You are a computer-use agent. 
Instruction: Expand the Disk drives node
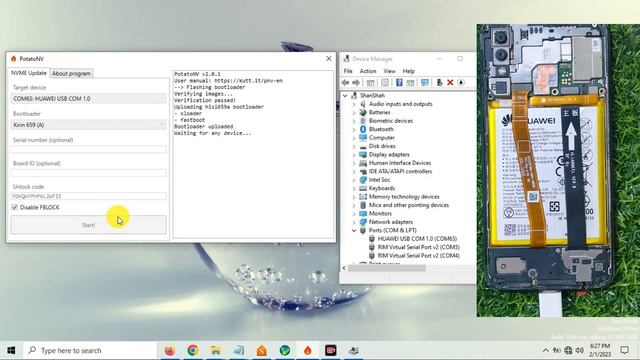pyautogui.click(x=354, y=146)
